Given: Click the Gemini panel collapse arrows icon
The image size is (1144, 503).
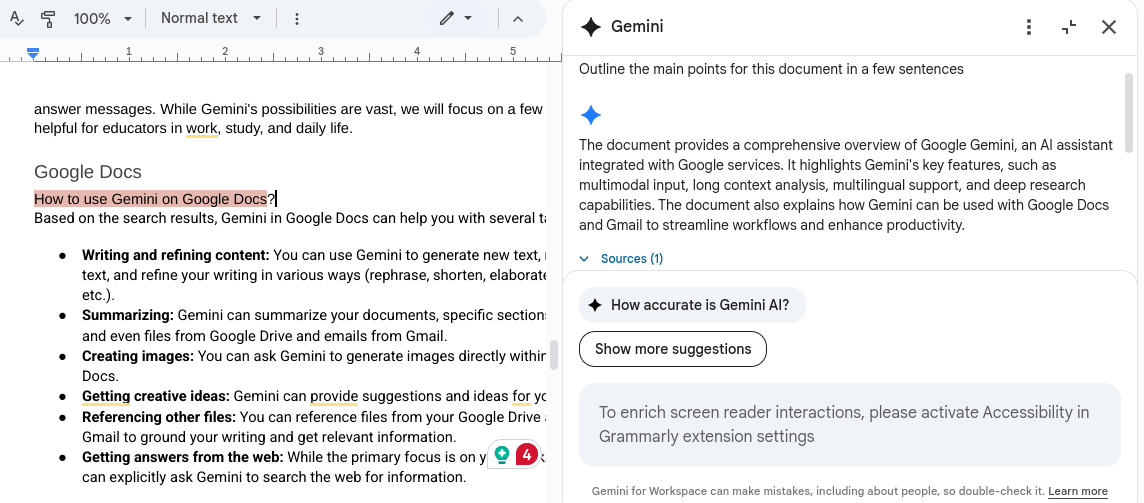Looking at the screenshot, I should pos(1069,27).
